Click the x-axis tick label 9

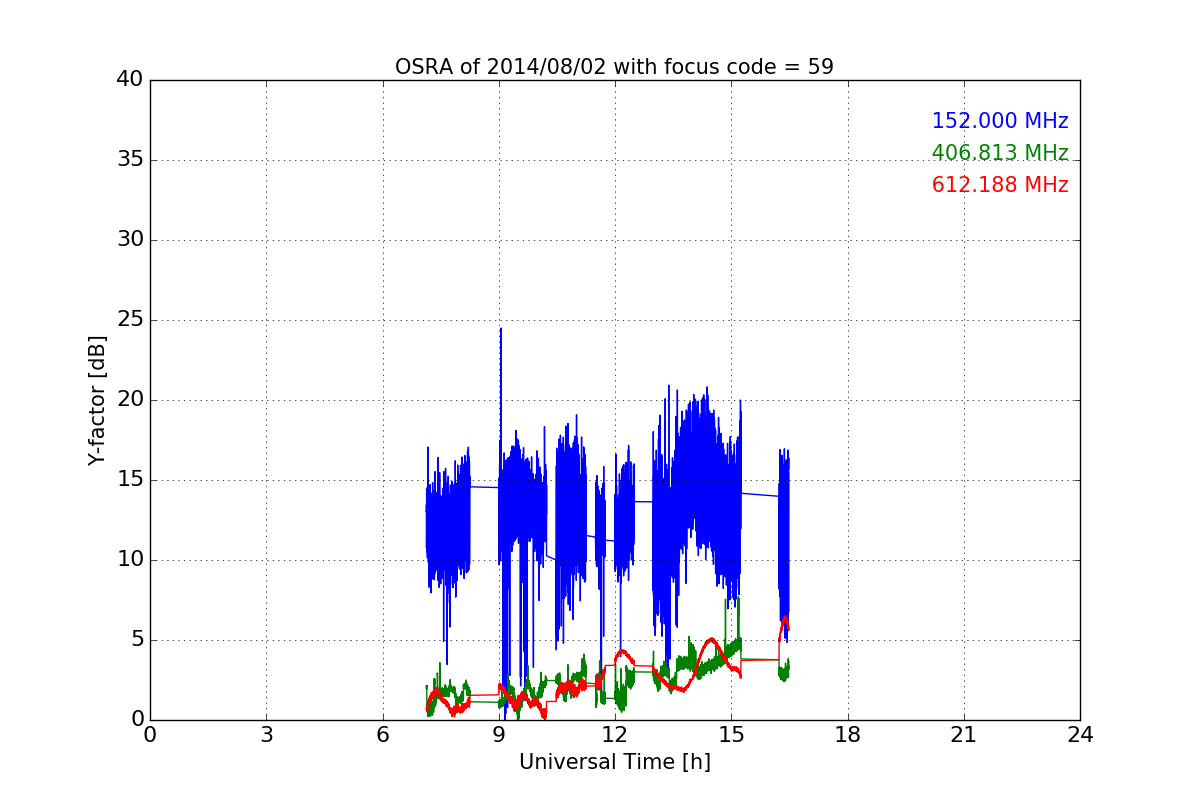coord(499,735)
